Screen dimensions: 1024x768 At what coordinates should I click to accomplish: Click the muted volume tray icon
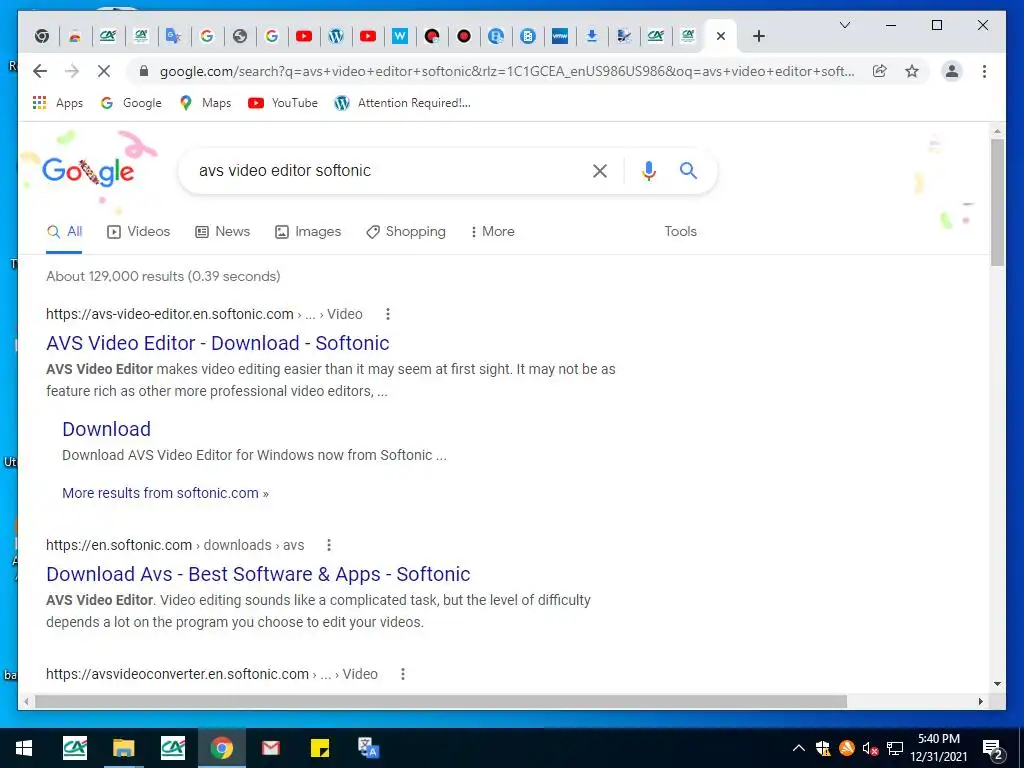pos(871,748)
